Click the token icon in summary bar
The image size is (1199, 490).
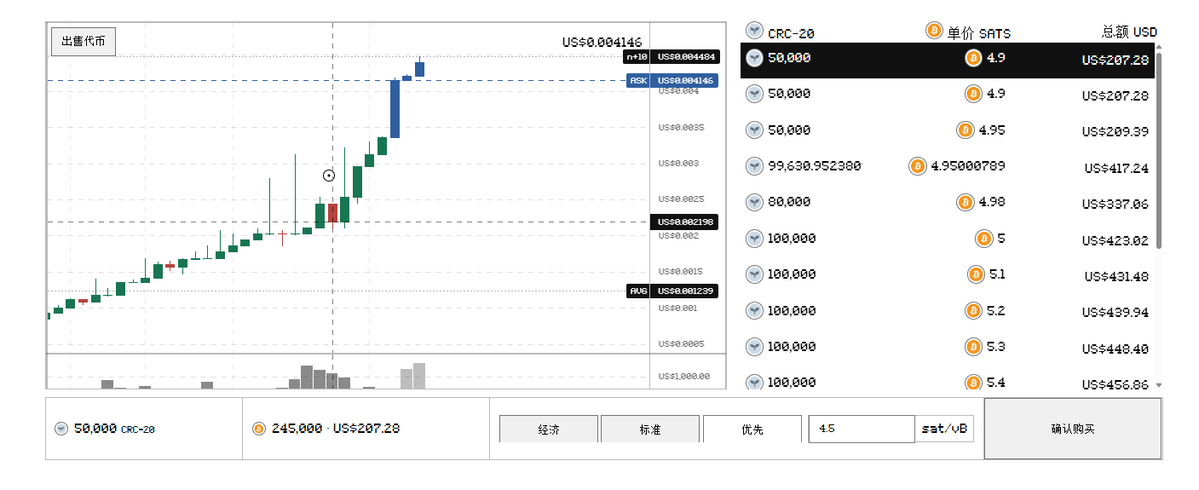(61, 429)
